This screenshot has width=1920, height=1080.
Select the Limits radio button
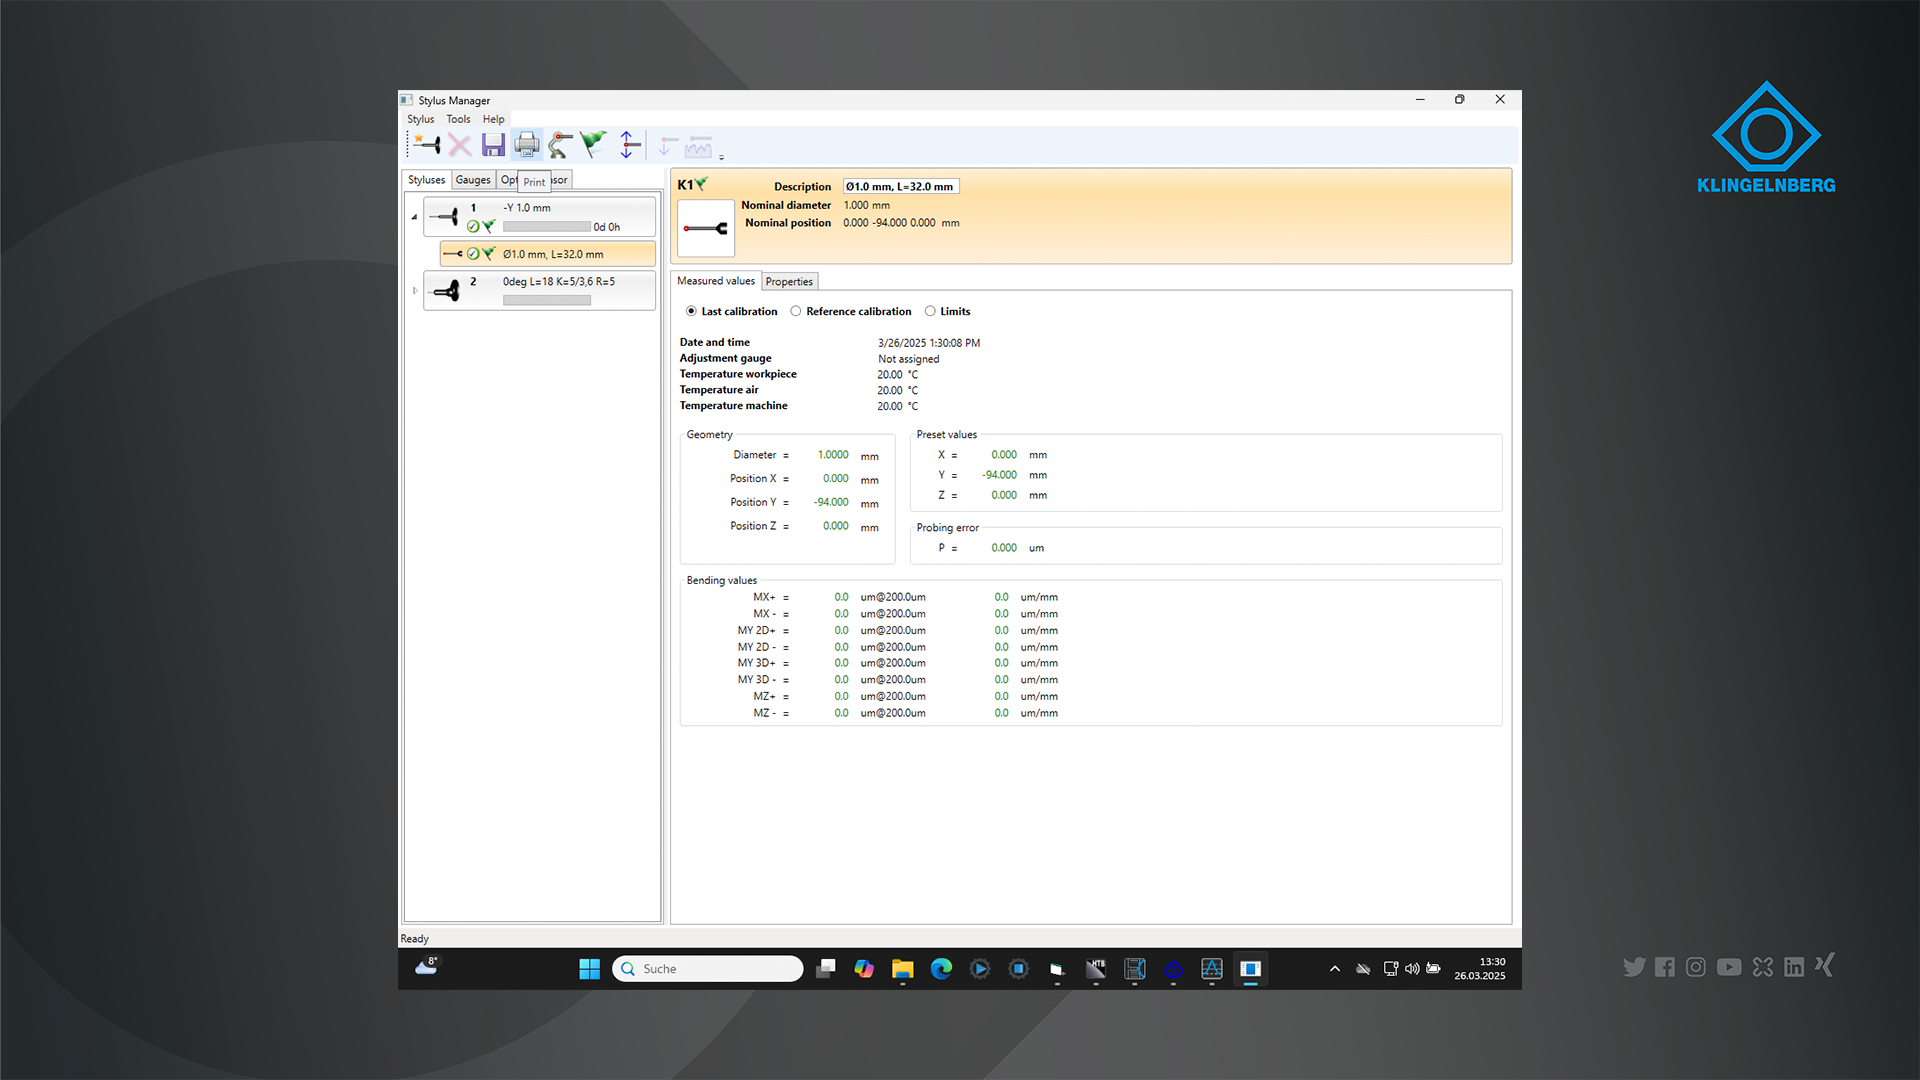[x=930, y=311]
